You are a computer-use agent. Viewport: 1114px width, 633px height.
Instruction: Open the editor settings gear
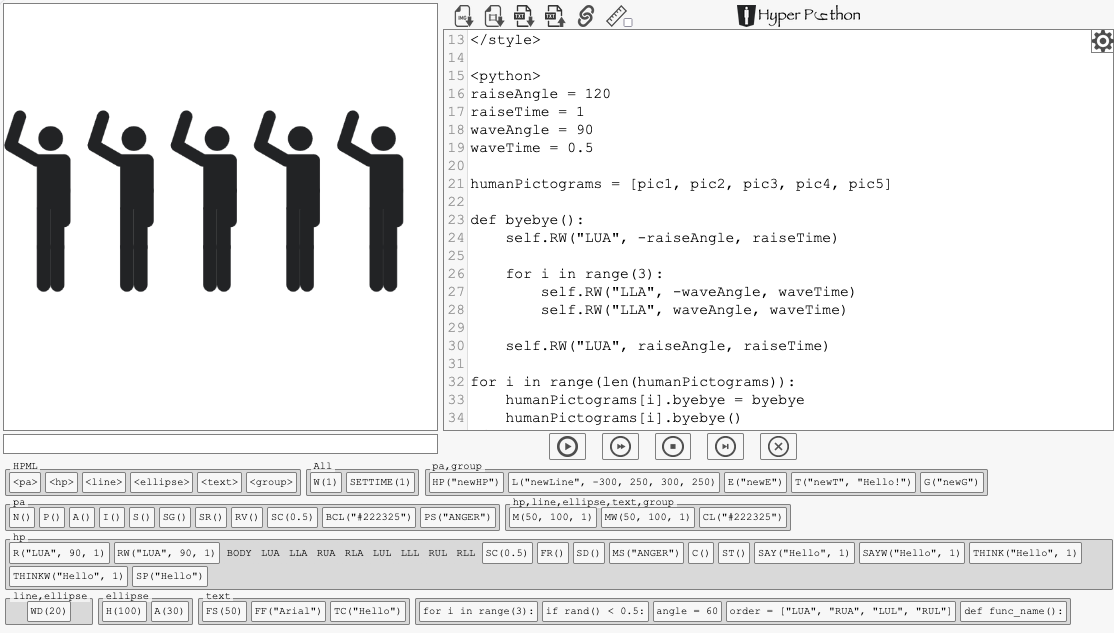tap(1102, 42)
